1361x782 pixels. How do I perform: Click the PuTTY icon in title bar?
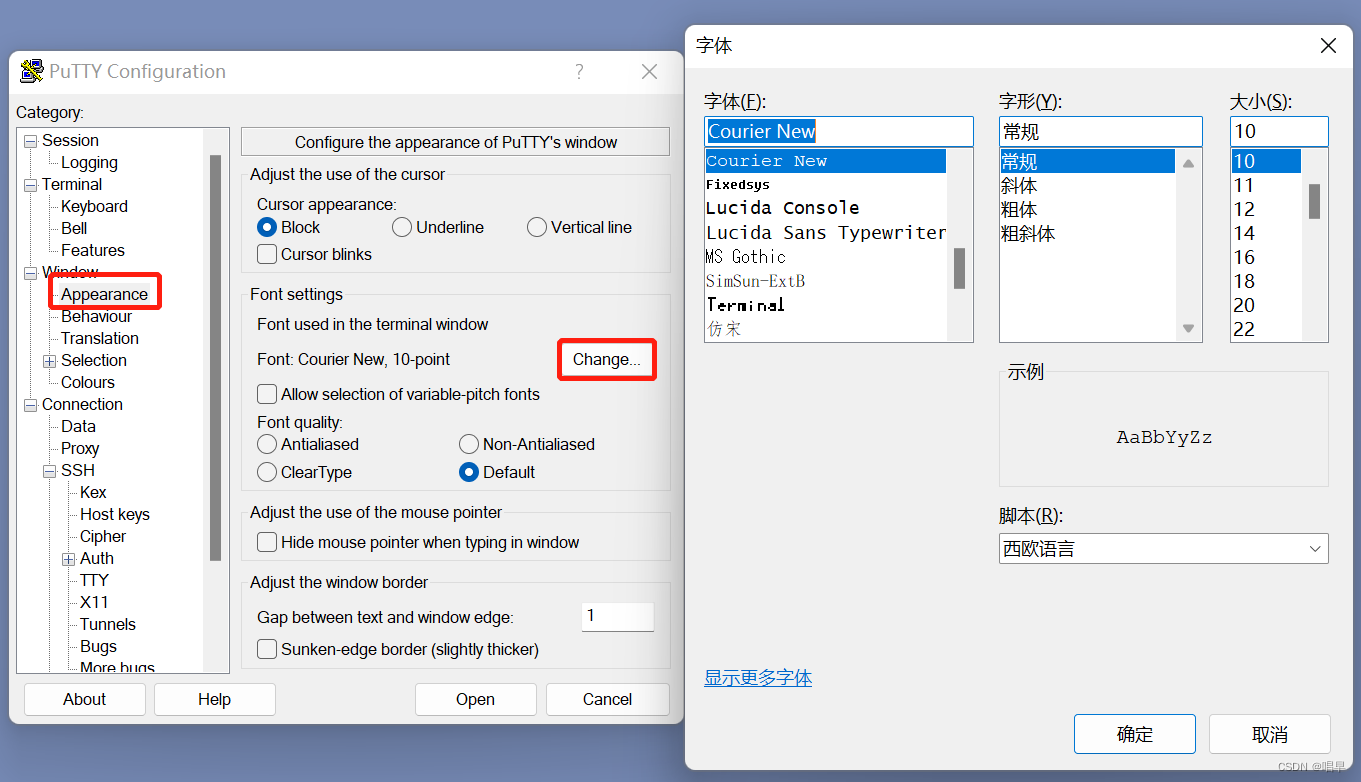(32, 71)
